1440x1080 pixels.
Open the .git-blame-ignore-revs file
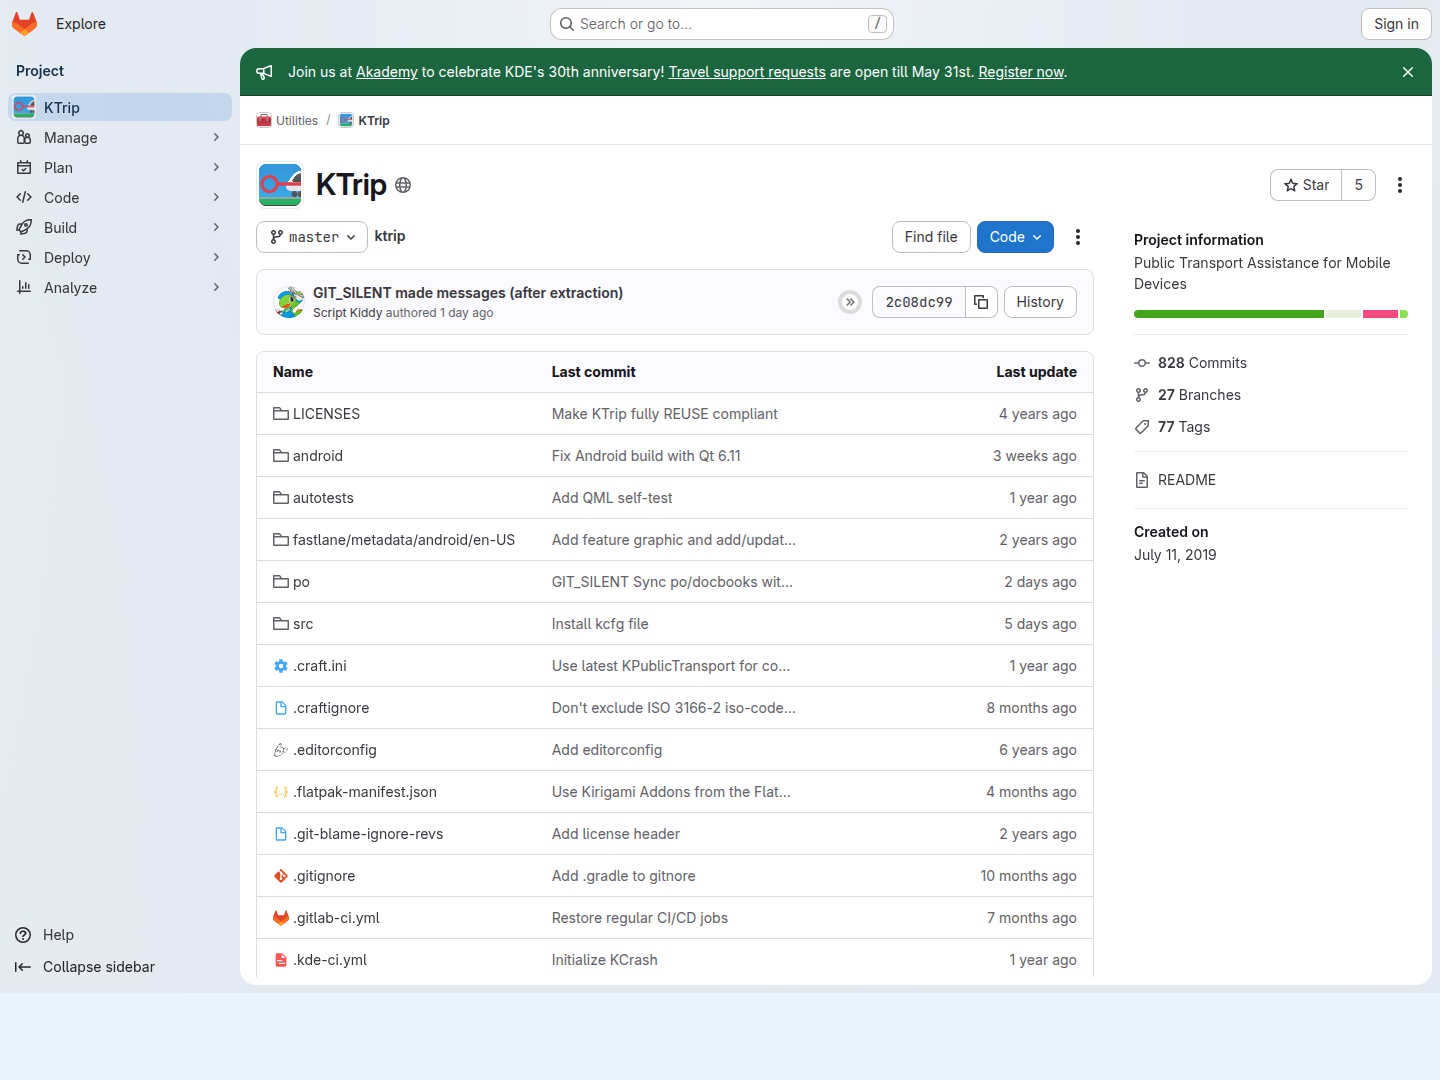[368, 834]
